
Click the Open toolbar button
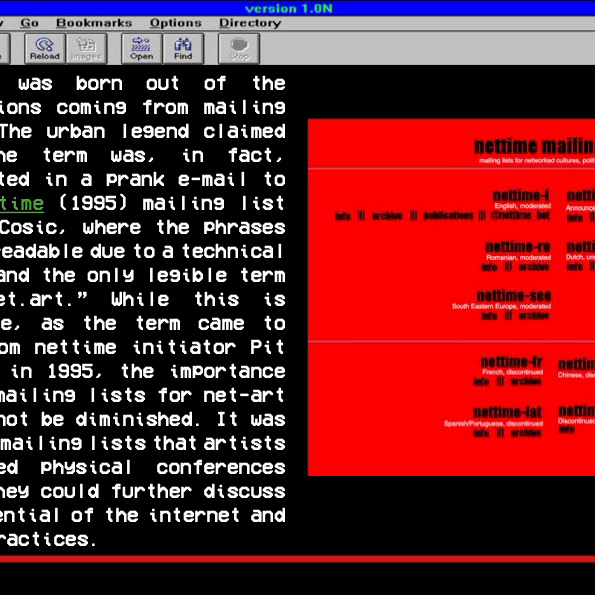click(x=142, y=48)
